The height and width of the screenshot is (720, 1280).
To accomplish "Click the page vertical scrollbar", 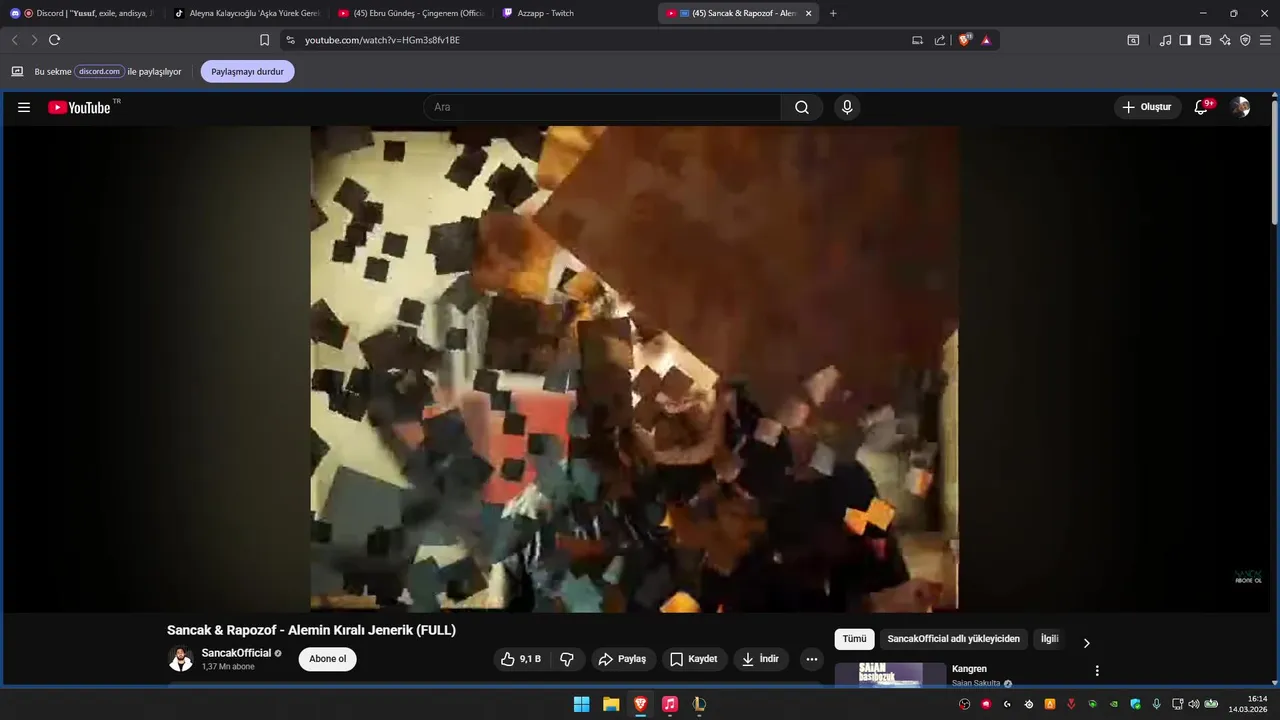I will click(x=1275, y=160).
